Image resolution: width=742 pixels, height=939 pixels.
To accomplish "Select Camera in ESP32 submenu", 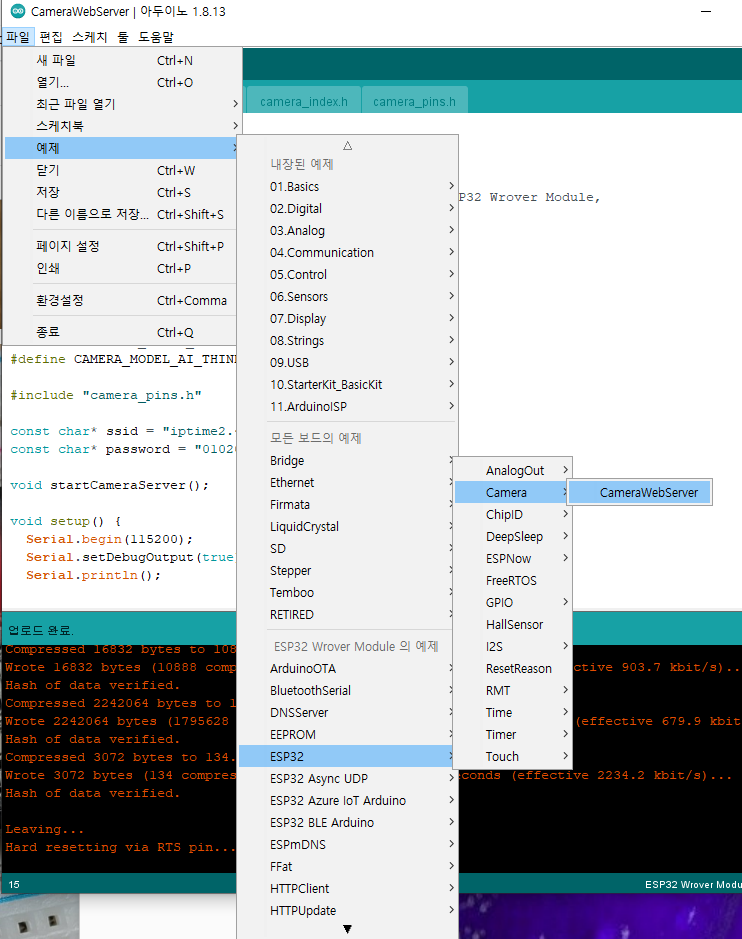I will [513, 493].
